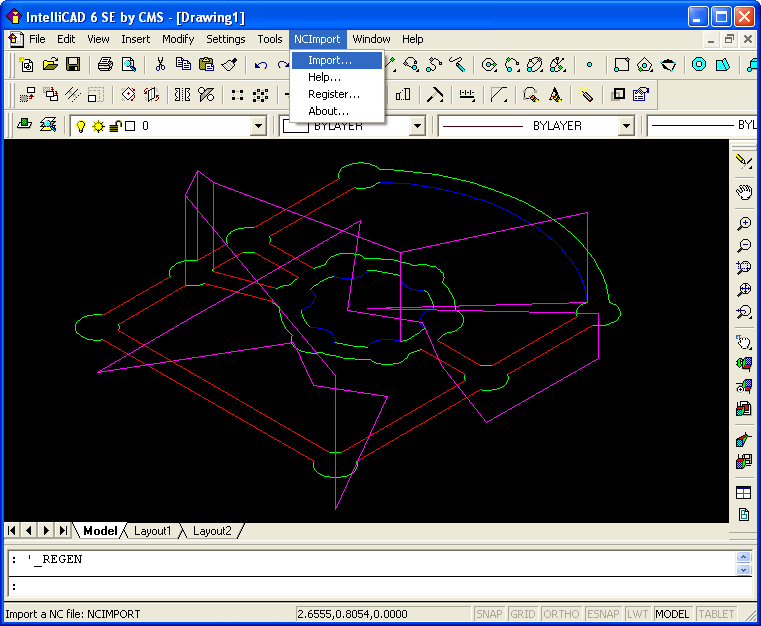Toggle SNAP in the status bar
This screenshot has height=626, width=761.
[x=489, y=614]
